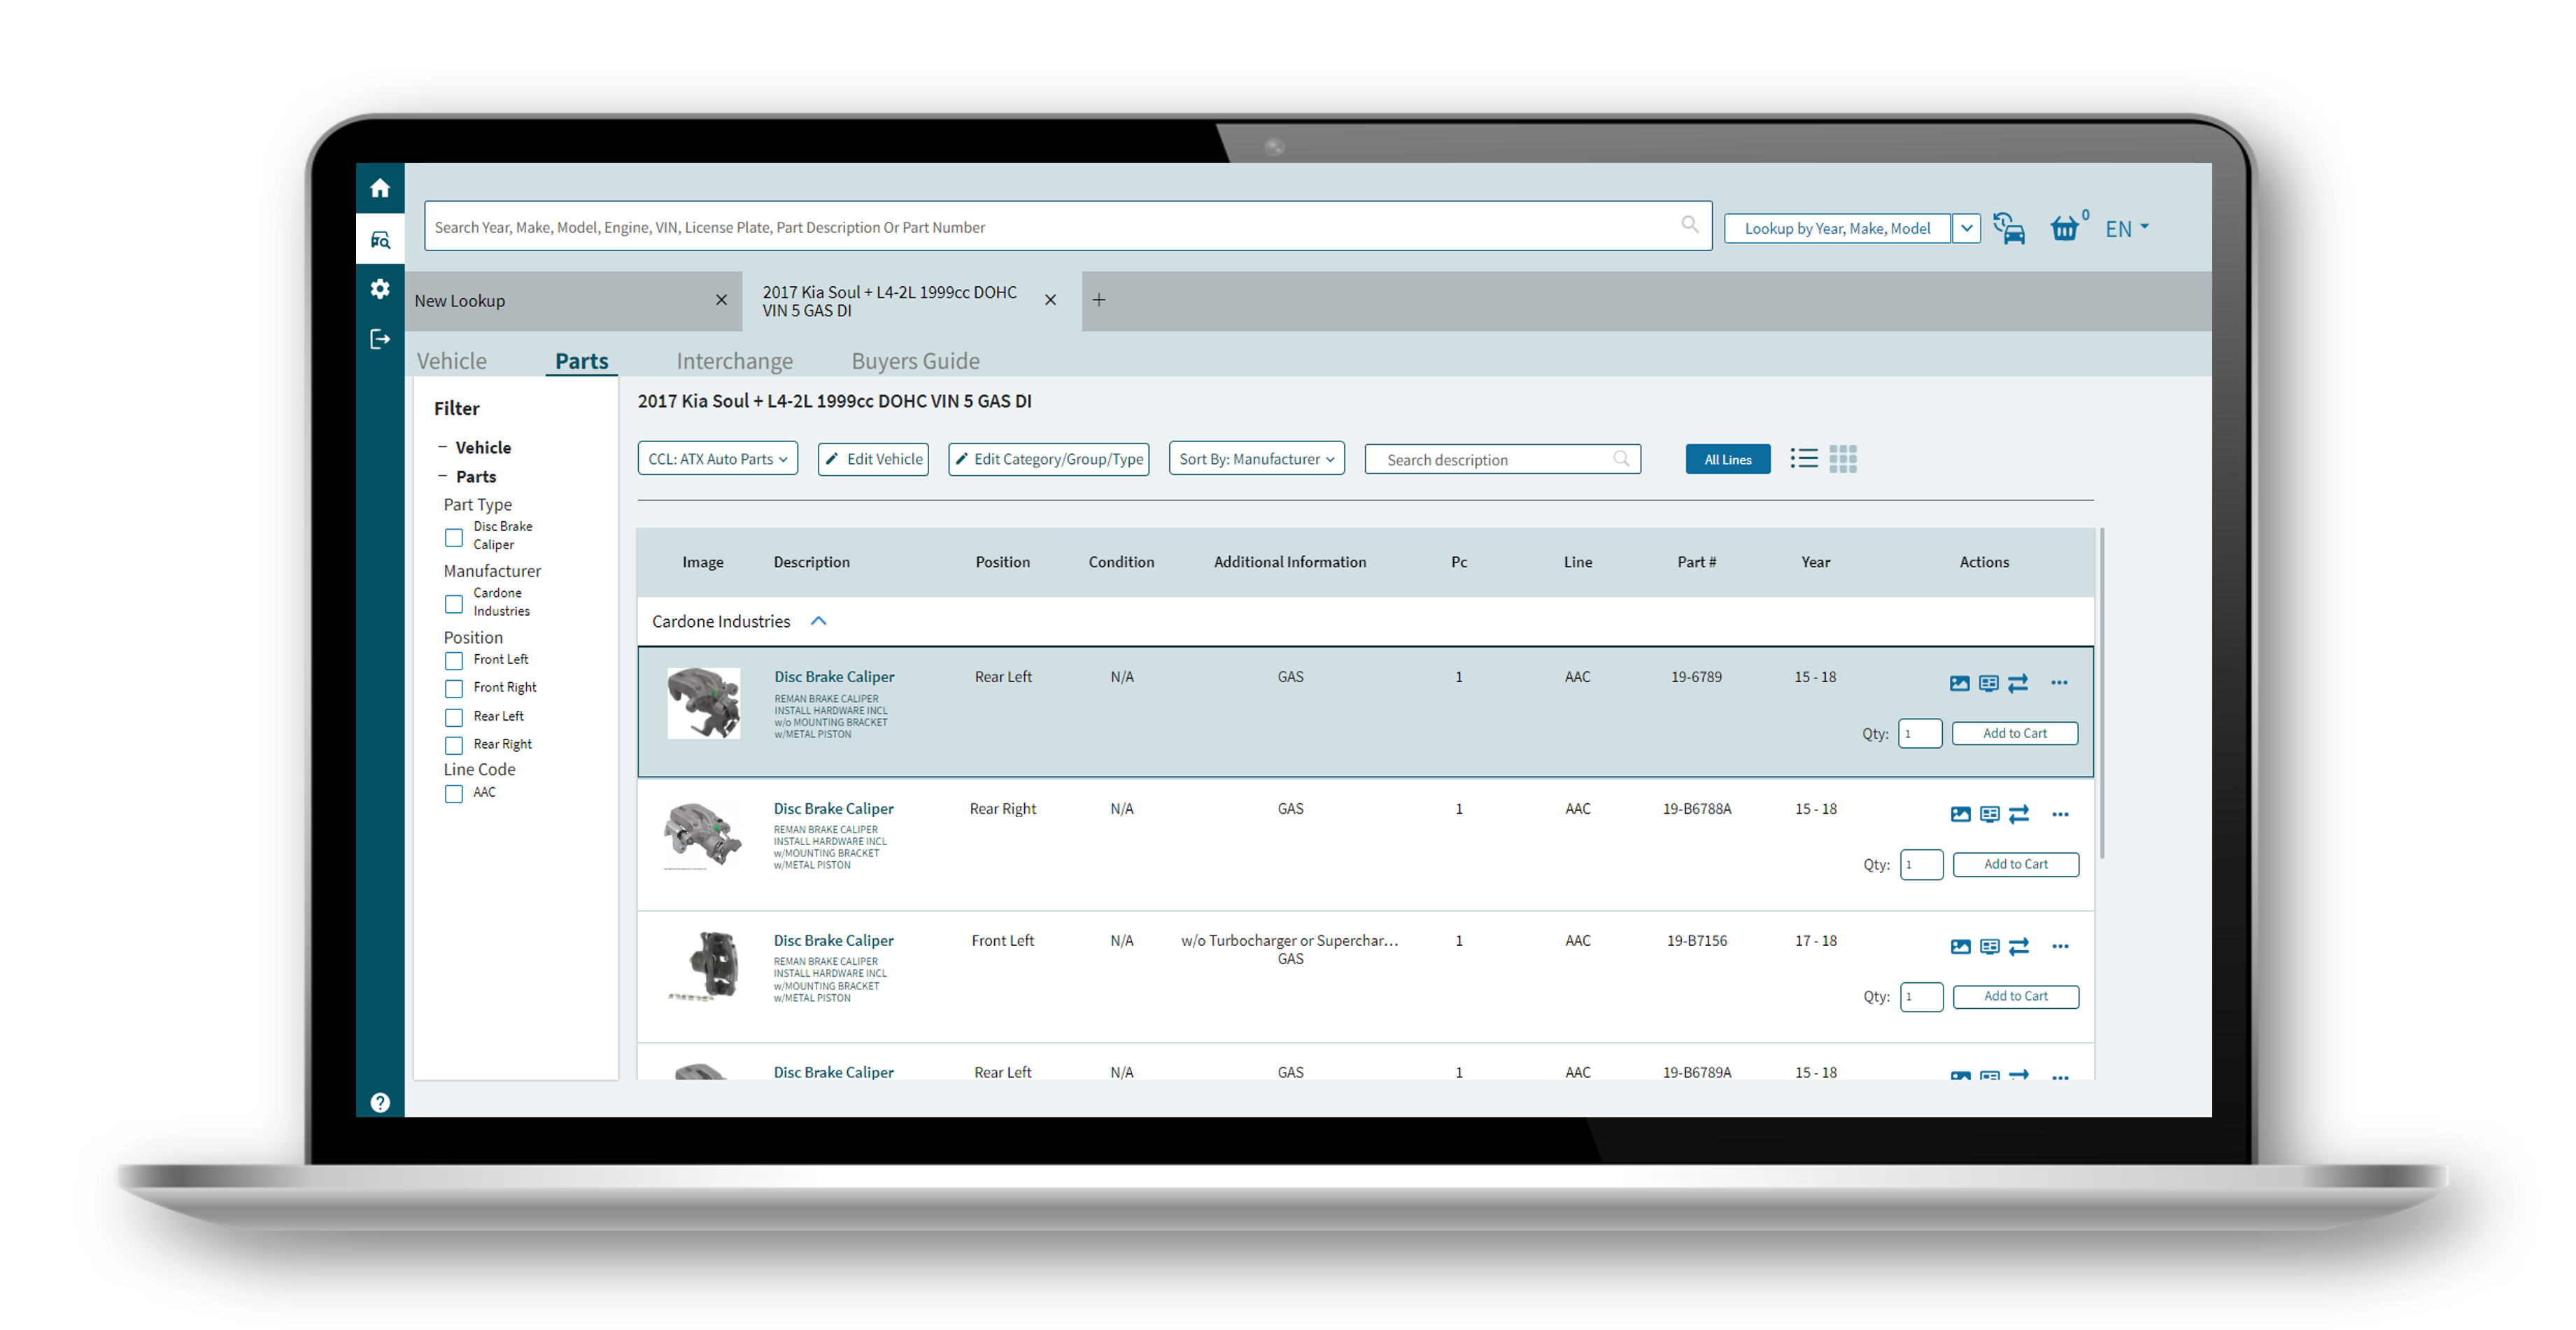Switch results to grid view
The height and width of the screenshot is (1330, 2576).
1843,458
